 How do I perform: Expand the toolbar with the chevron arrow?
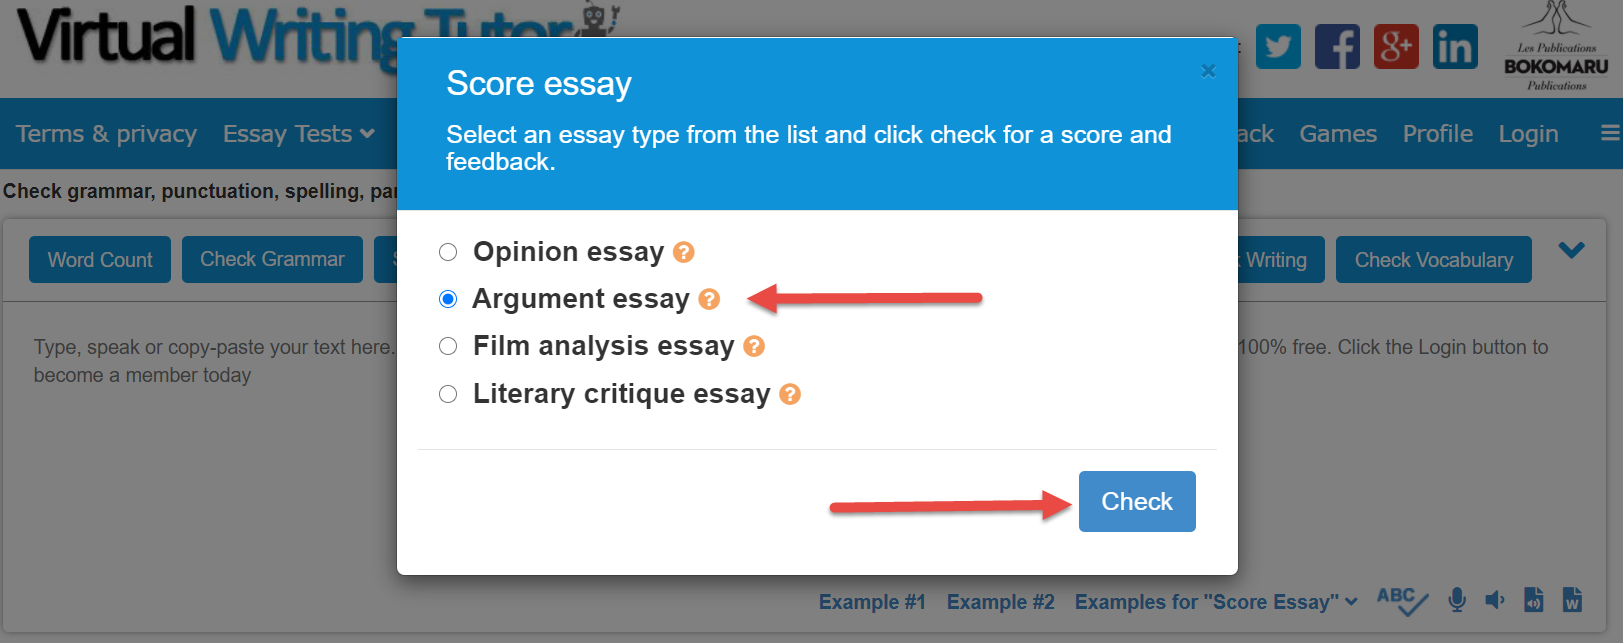(1571, 251)
